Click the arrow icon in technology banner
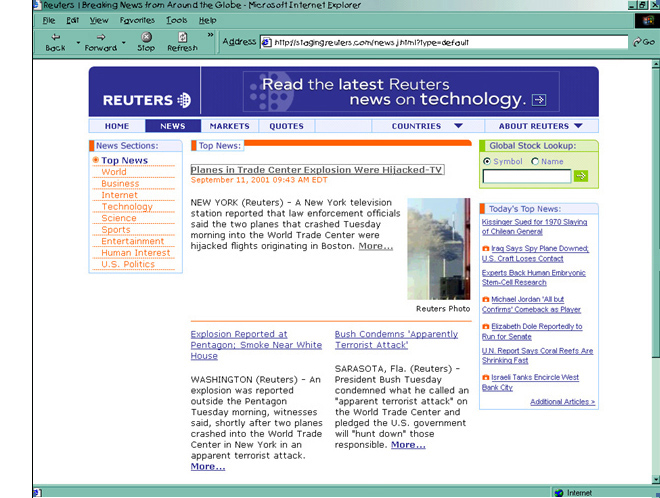 pos(539,100)
